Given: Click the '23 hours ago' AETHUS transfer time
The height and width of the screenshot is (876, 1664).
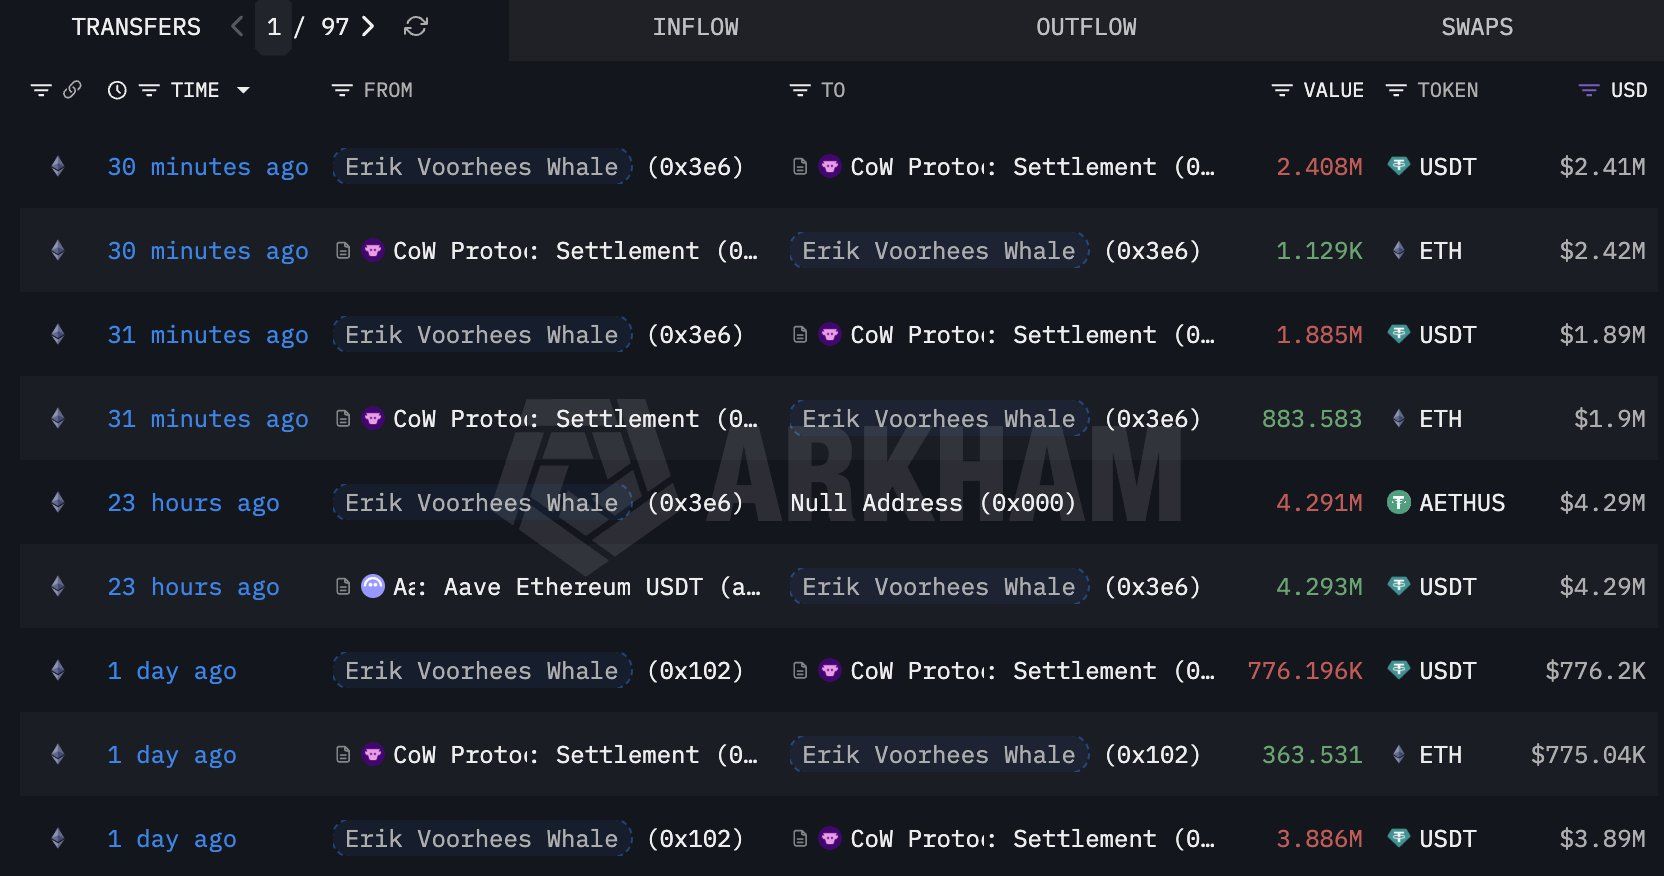Looking at the screenshot, I should pos(194,503).
